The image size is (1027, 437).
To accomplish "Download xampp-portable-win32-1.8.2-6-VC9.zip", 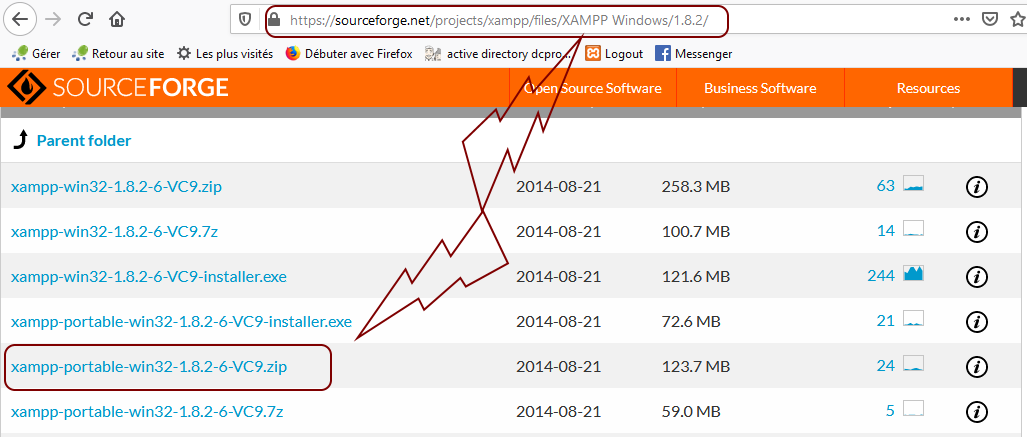I will pyautogui.click(x=149, y=366).
